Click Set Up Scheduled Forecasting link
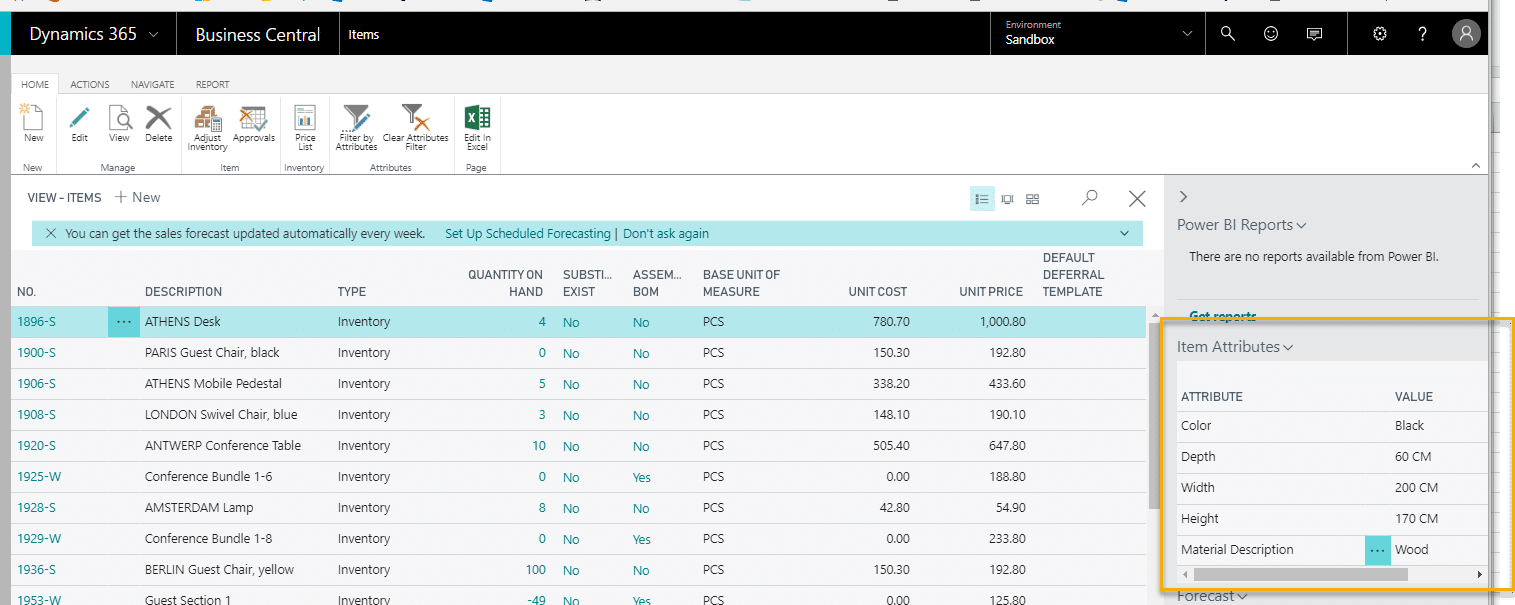Image resolution: width=1515 pixels, height=605 pixels. (x=527, y=233)
